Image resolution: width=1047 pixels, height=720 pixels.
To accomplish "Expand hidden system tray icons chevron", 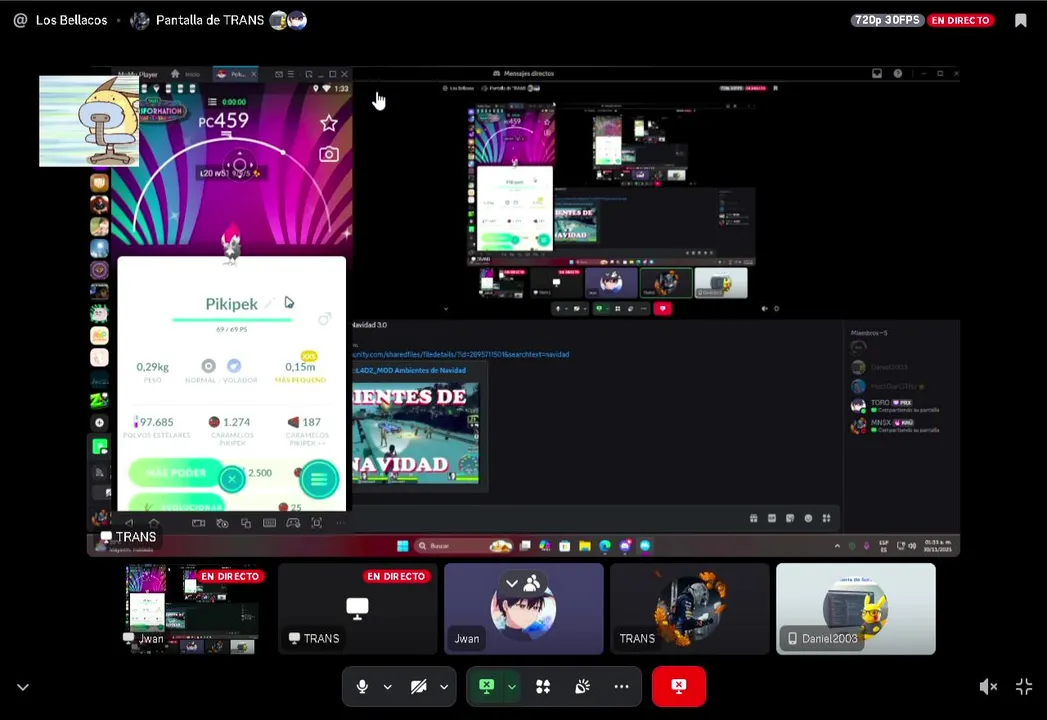I will (x=837, y=546).
